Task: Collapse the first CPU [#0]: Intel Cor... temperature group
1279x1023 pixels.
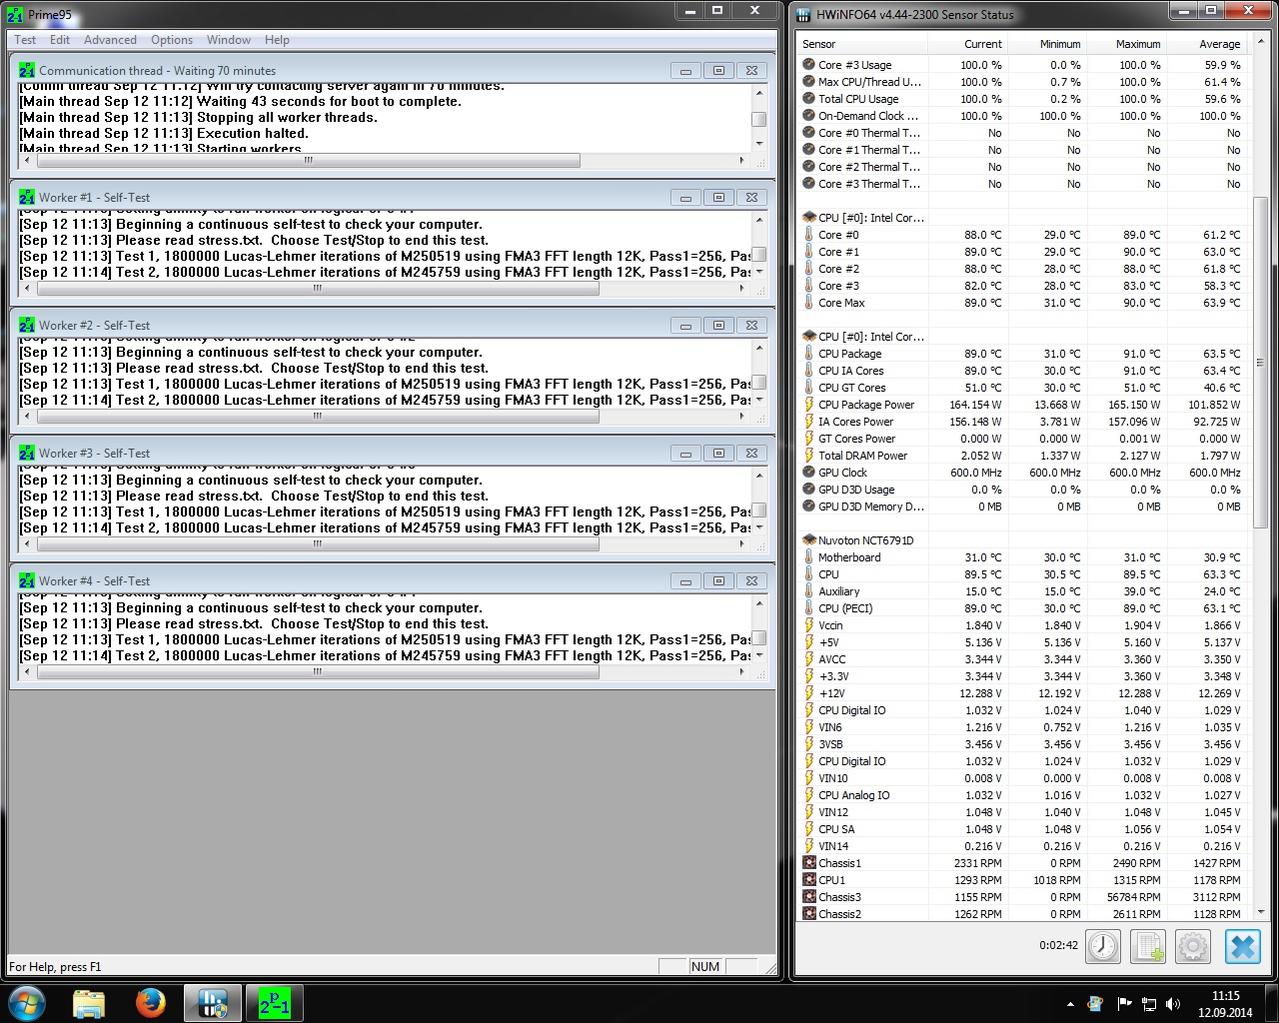Action: pyautogui.click(x=808, y=218)
